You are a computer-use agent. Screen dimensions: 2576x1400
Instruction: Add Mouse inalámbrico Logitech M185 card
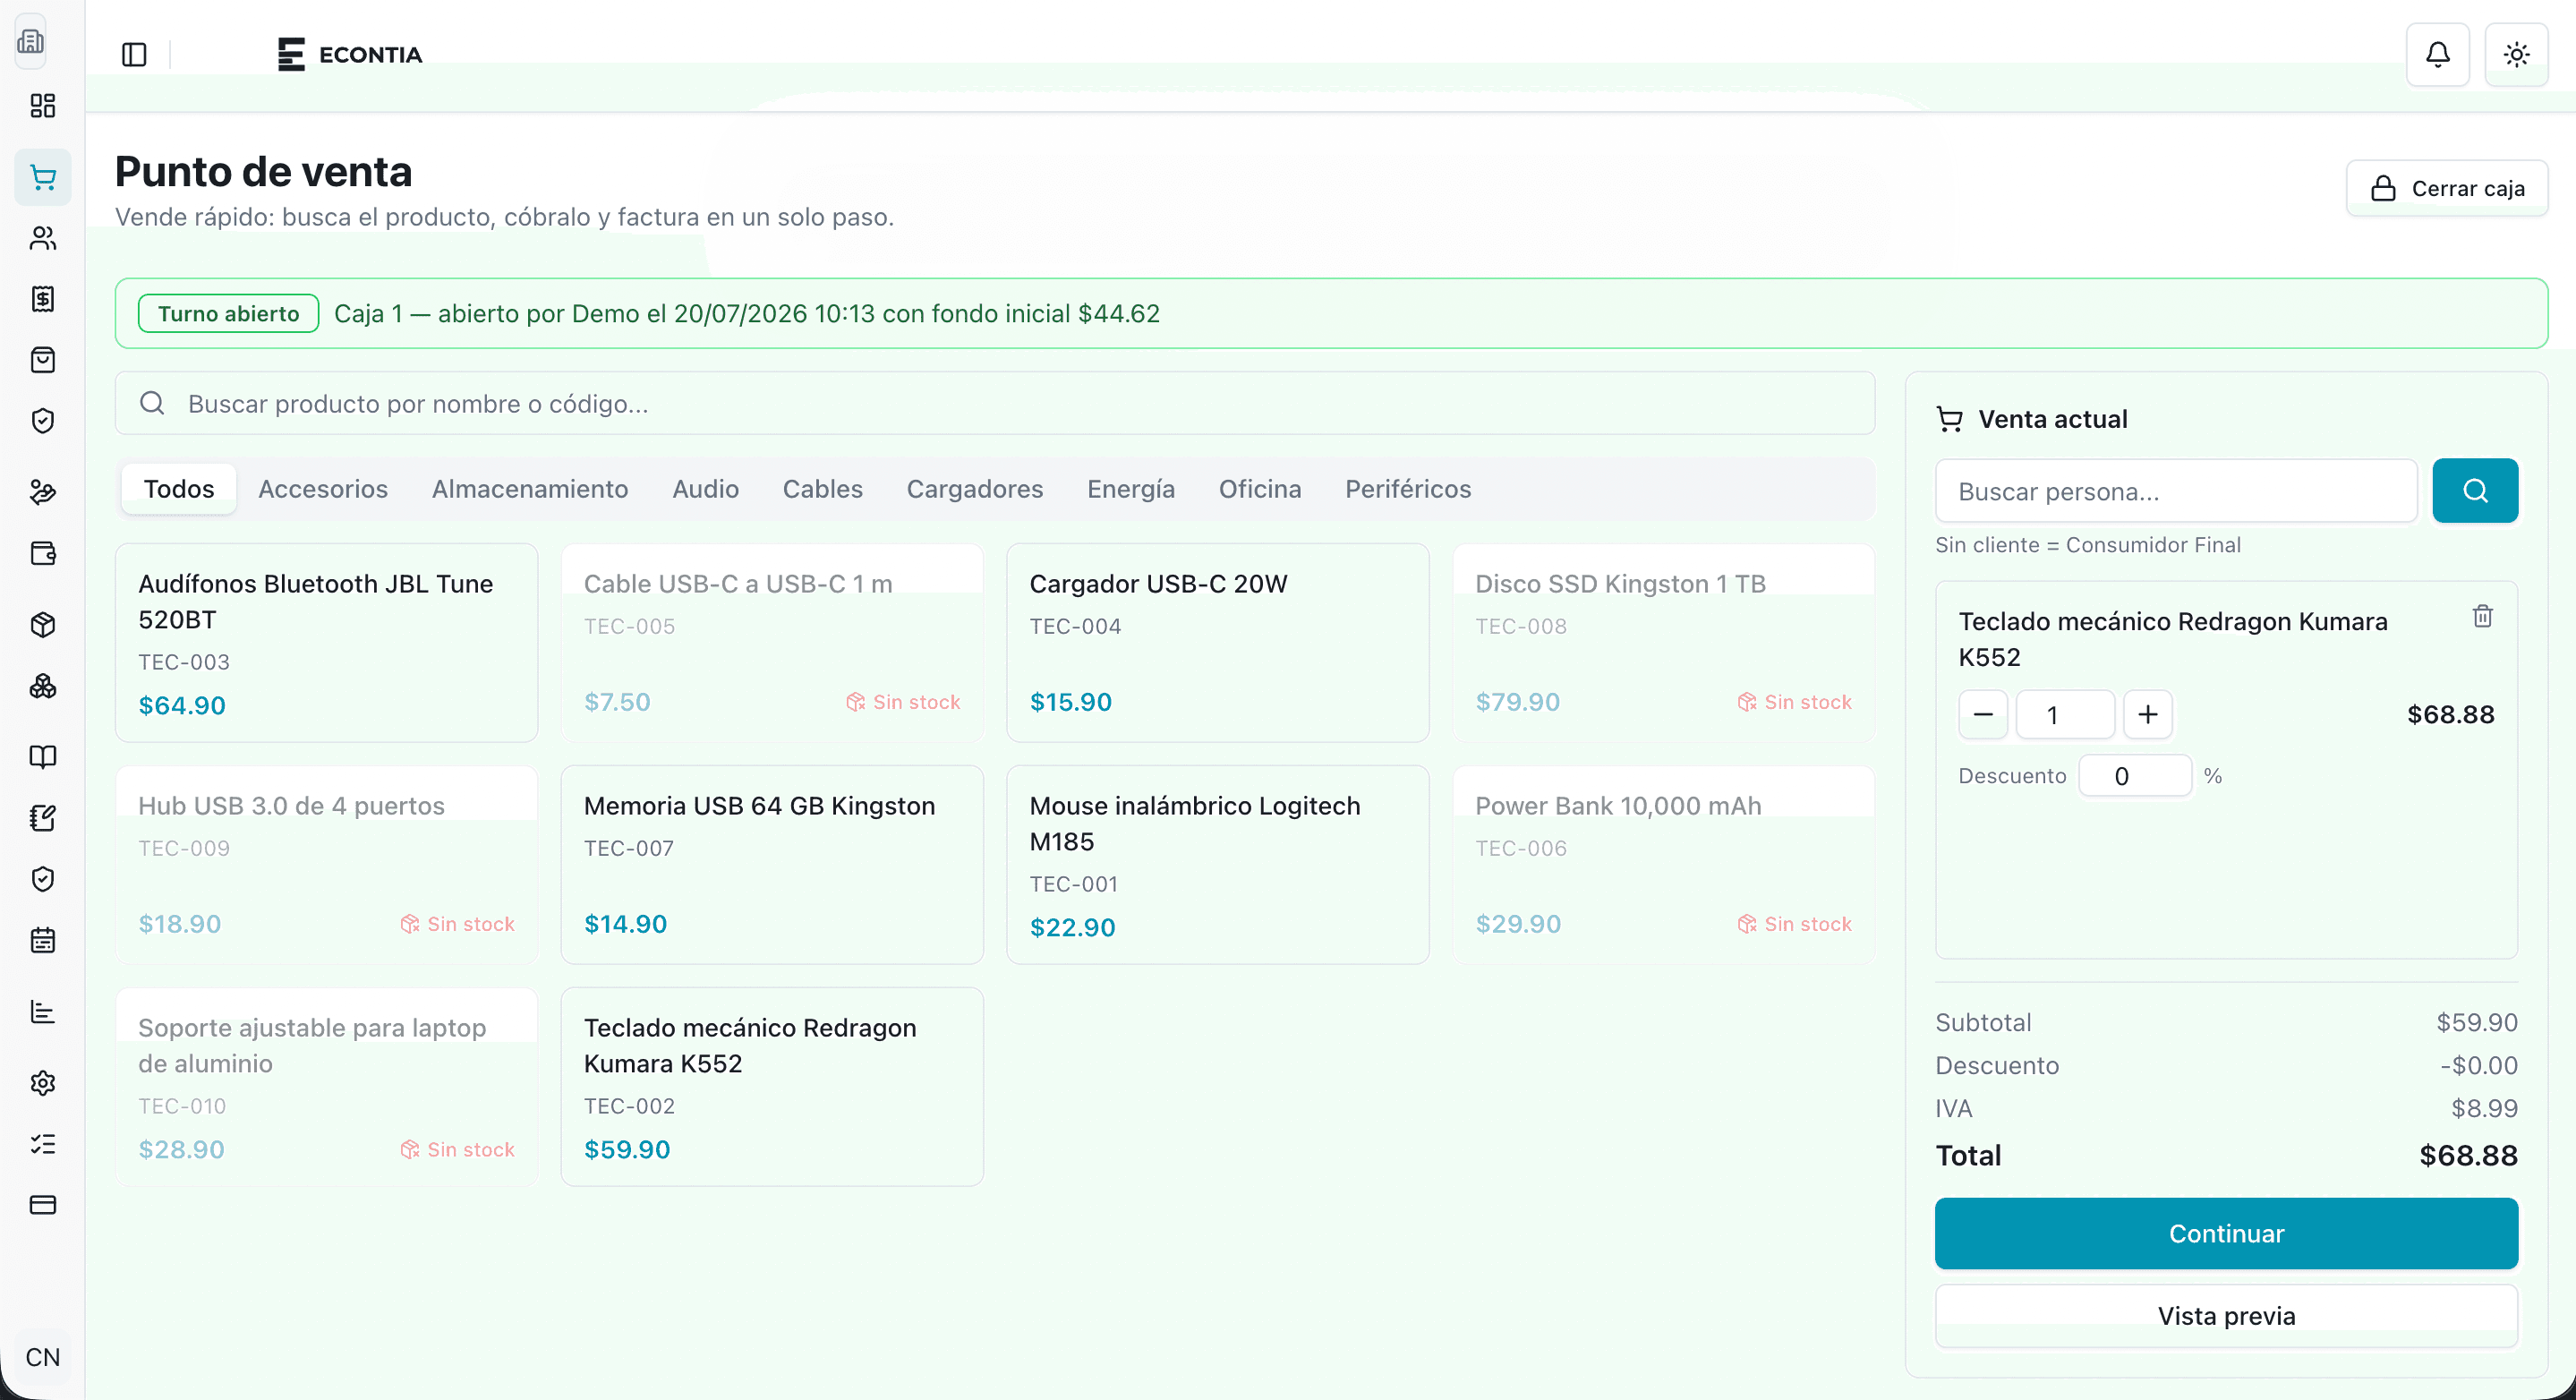point(1218,865)
